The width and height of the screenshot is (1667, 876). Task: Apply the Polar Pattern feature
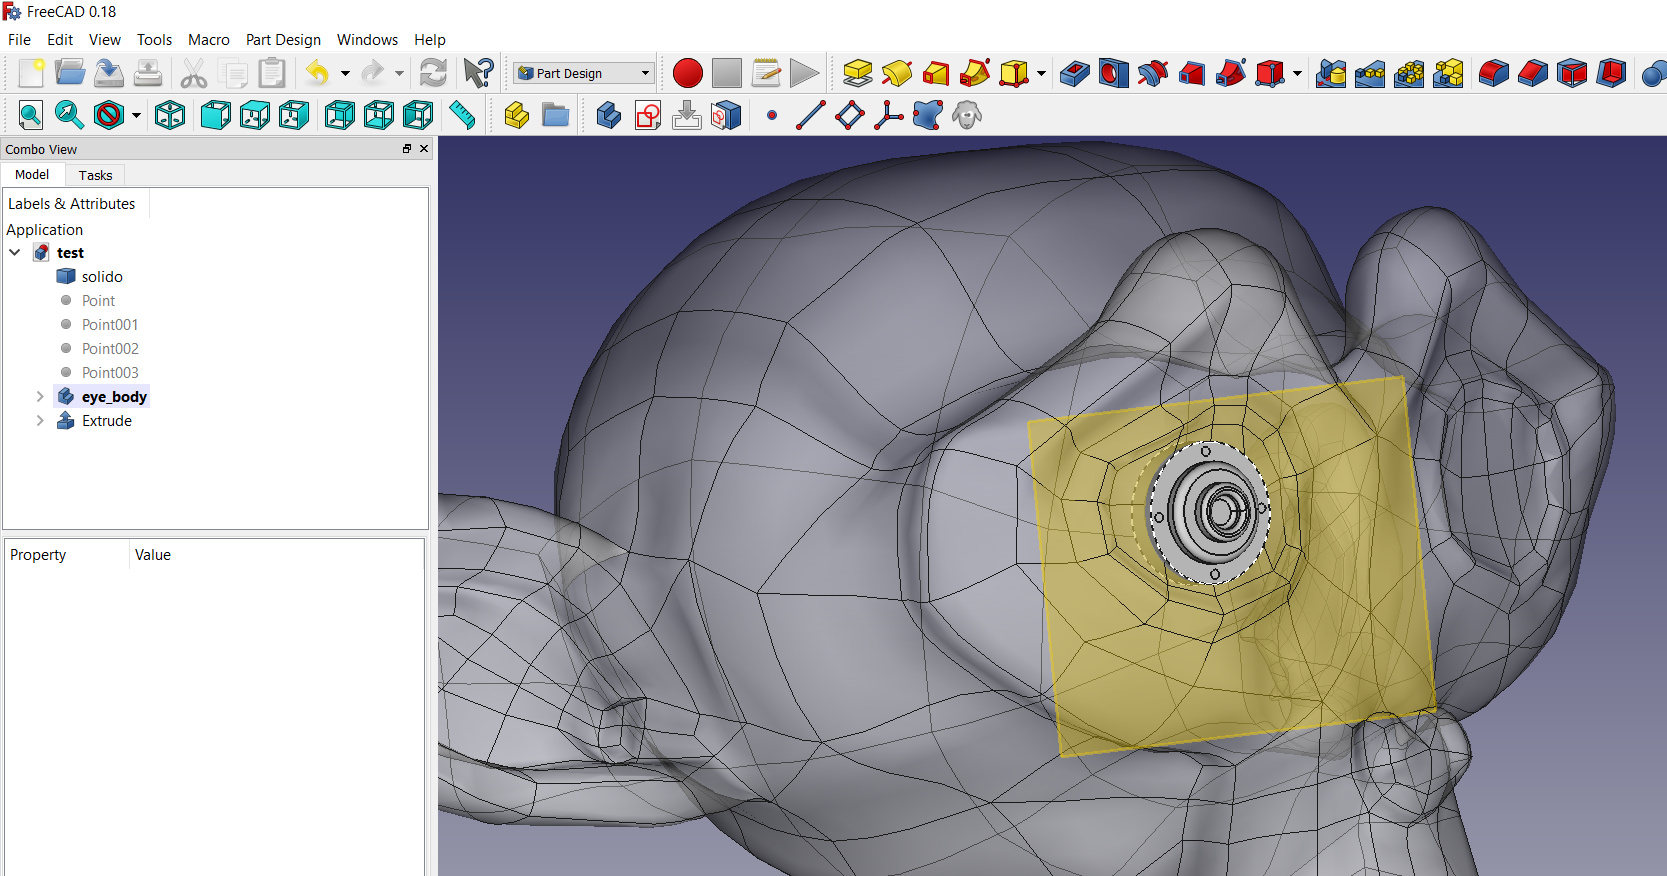coord(1409,73)
